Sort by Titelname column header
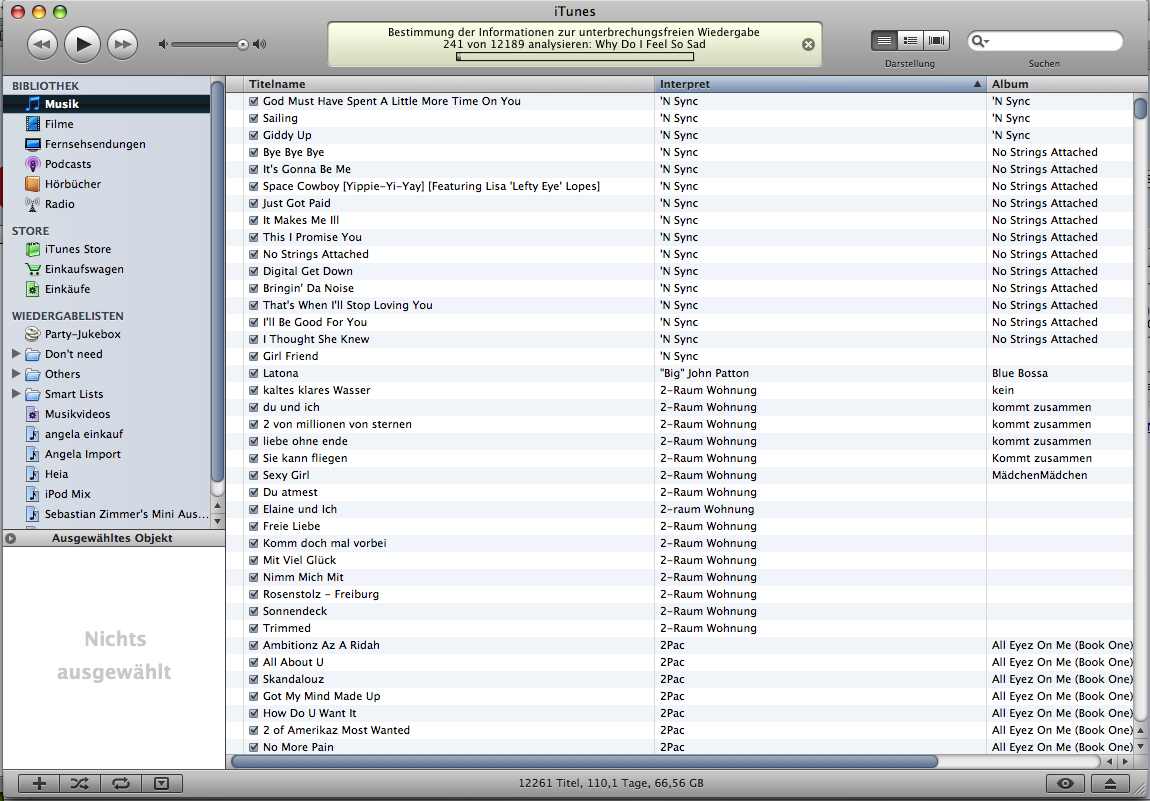The width and height of the screenshot is (1150, 801). click(x=449, y=84)
